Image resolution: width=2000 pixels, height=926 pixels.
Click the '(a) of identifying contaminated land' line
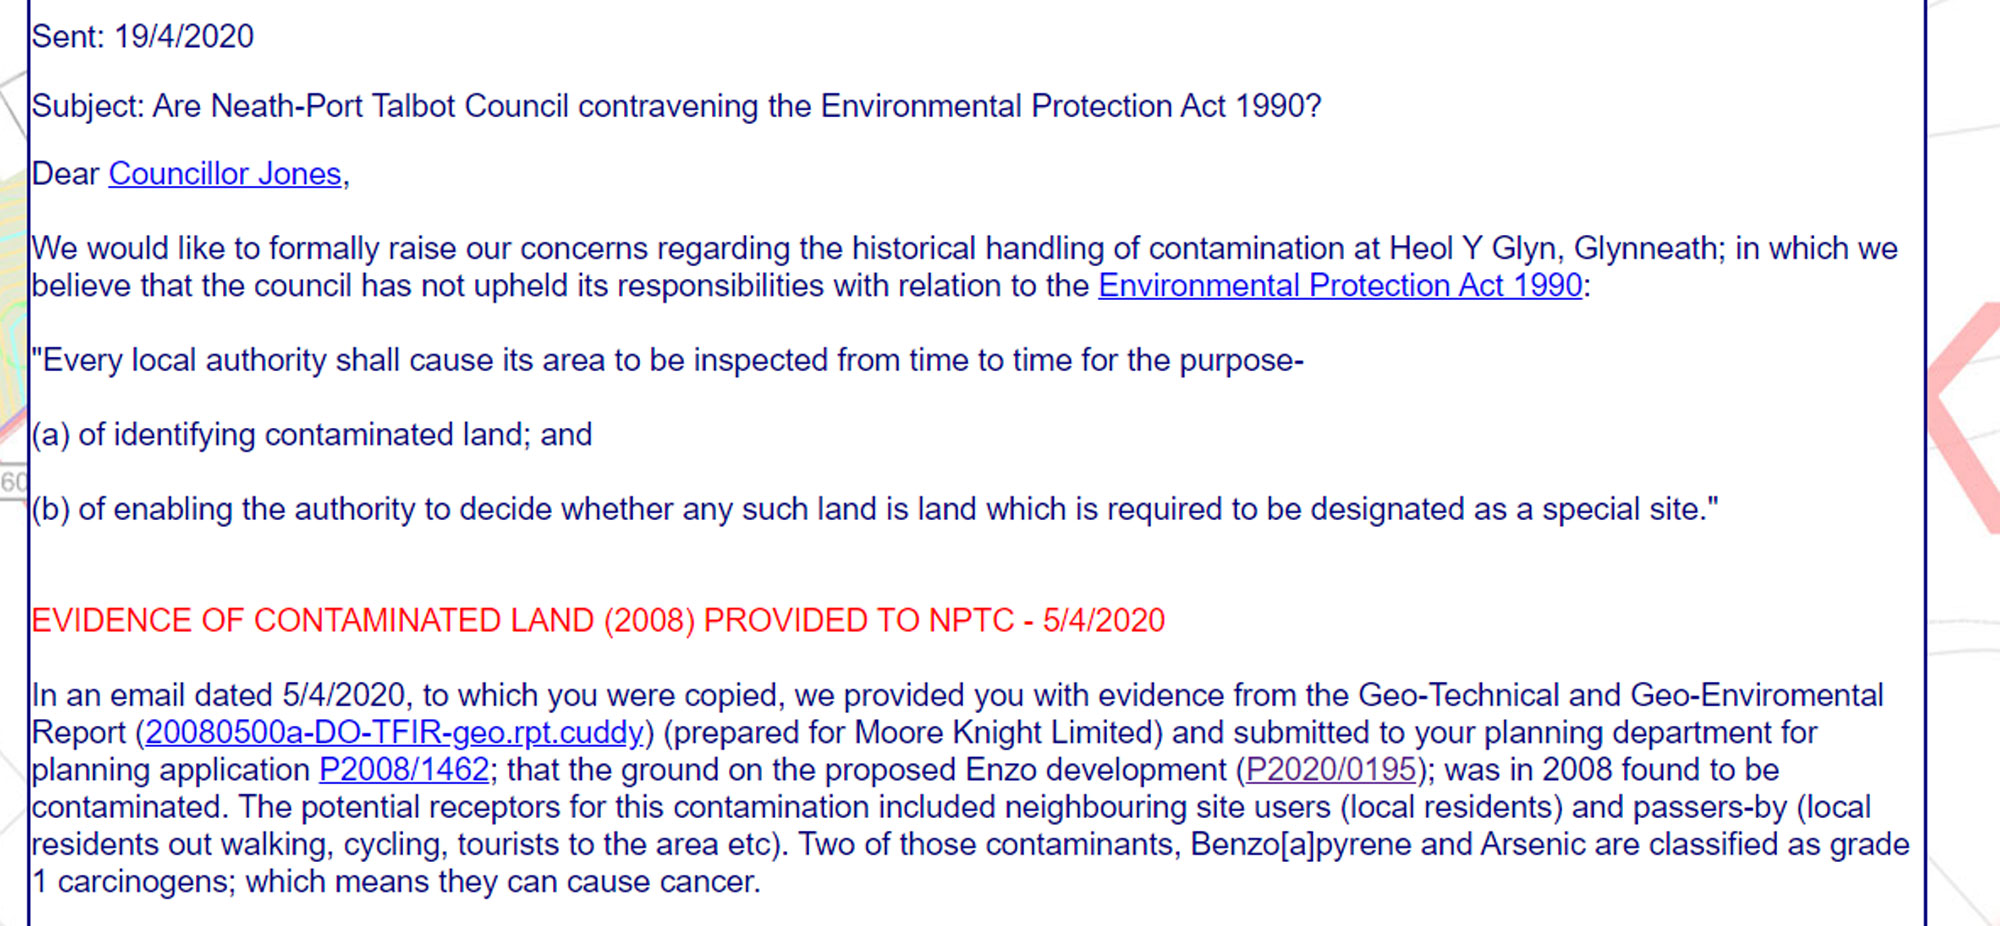pyautogui.click(x=312, y=435)
